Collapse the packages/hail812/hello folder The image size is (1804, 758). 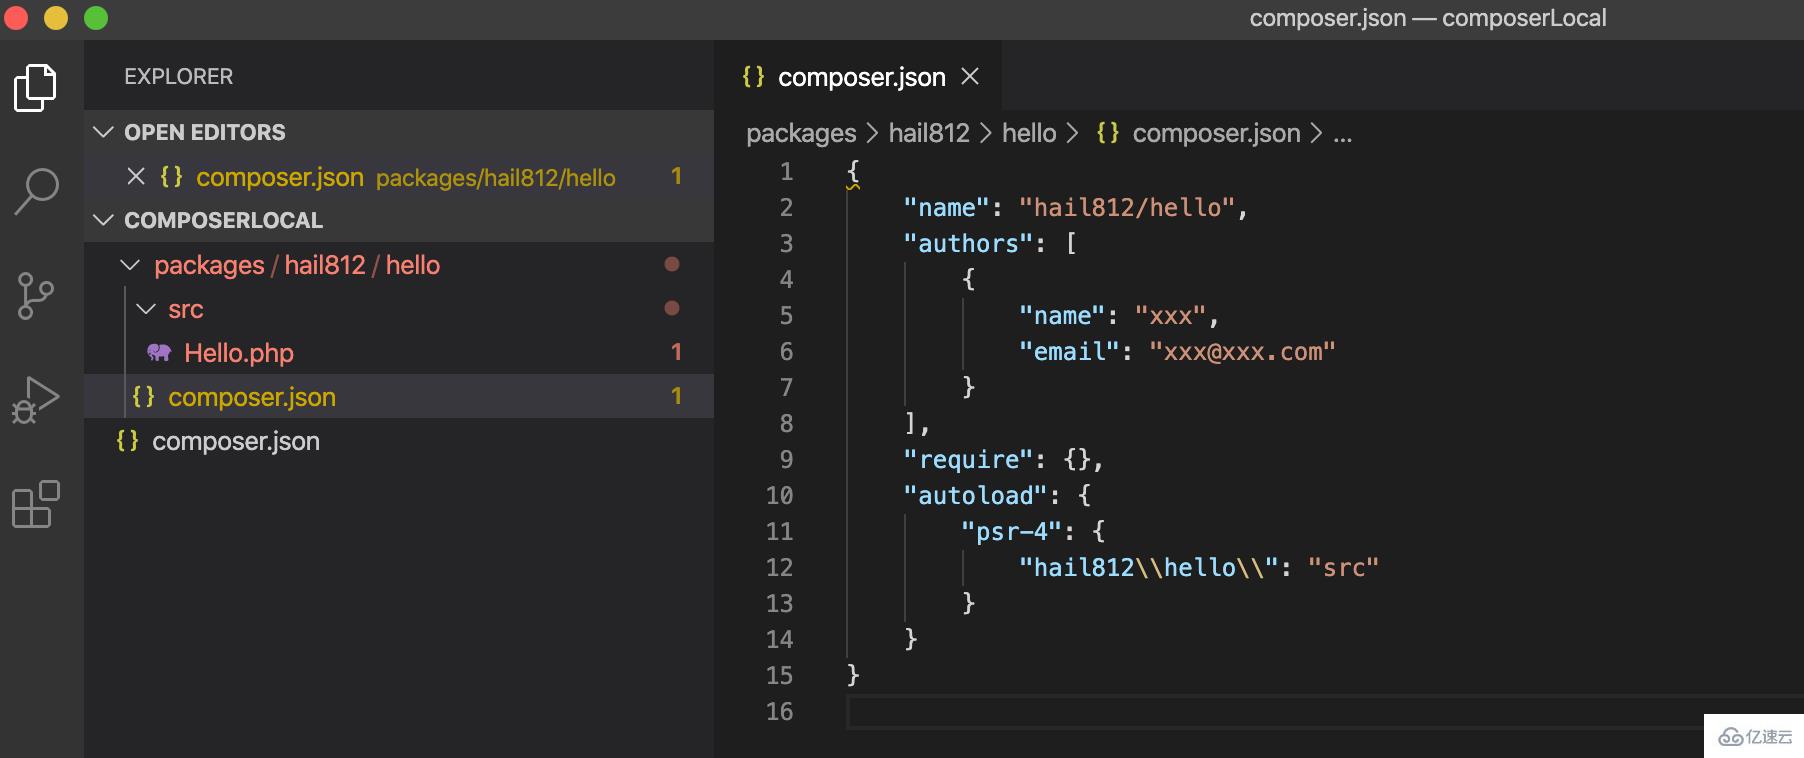click(x=130, y=265)
